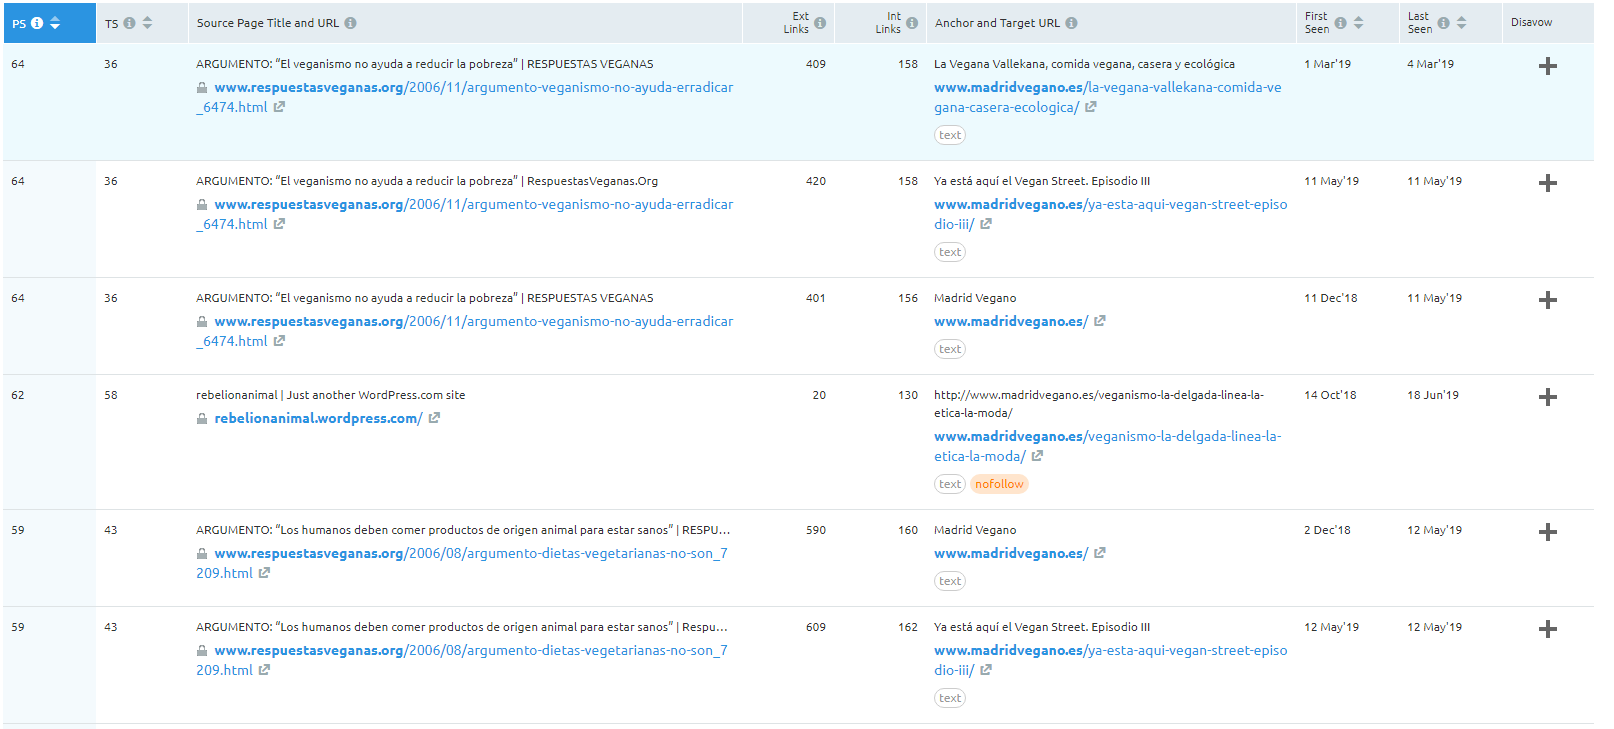Click the Last Seen date 4 Mar'19
The height and width of the screenshot is (729, 1614).
1431,64
